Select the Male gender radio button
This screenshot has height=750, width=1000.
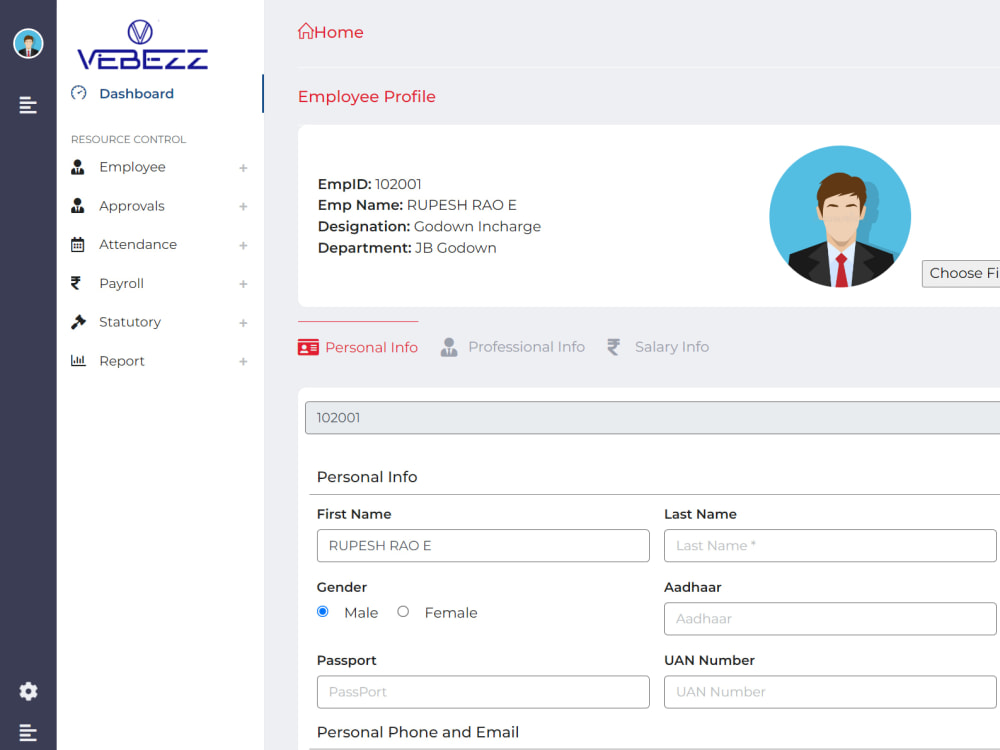[x=322, y=611]
